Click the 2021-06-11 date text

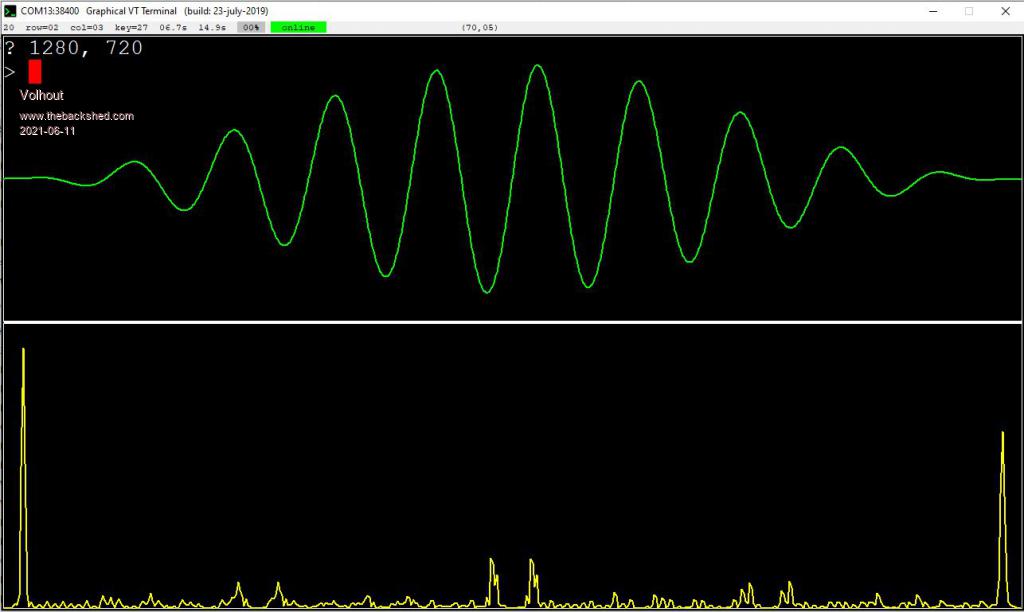[47, 131]
